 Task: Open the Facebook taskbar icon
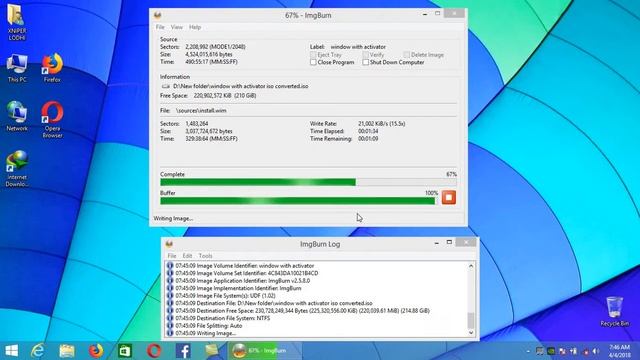[183, 351]
